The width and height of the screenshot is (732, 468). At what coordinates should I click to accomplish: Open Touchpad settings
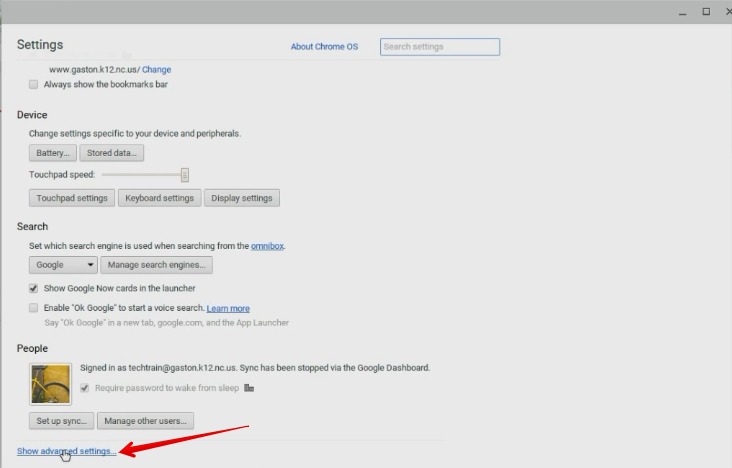coord(72,198)
